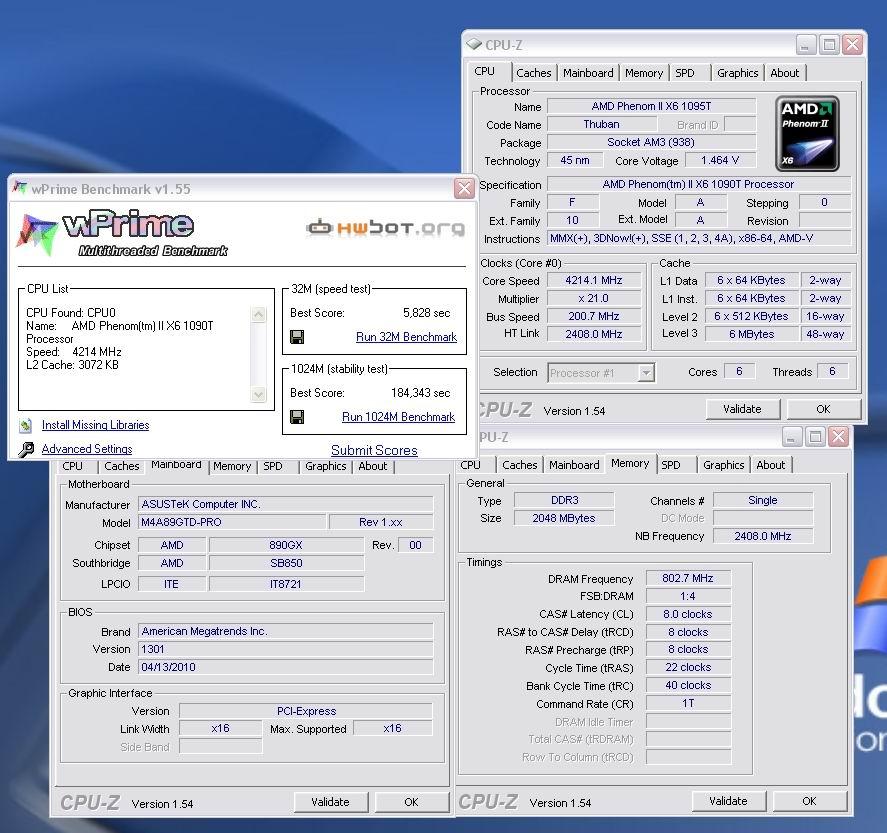
Task: Click OK in top CPU-Z window
Action: click(x=823, y=409)
